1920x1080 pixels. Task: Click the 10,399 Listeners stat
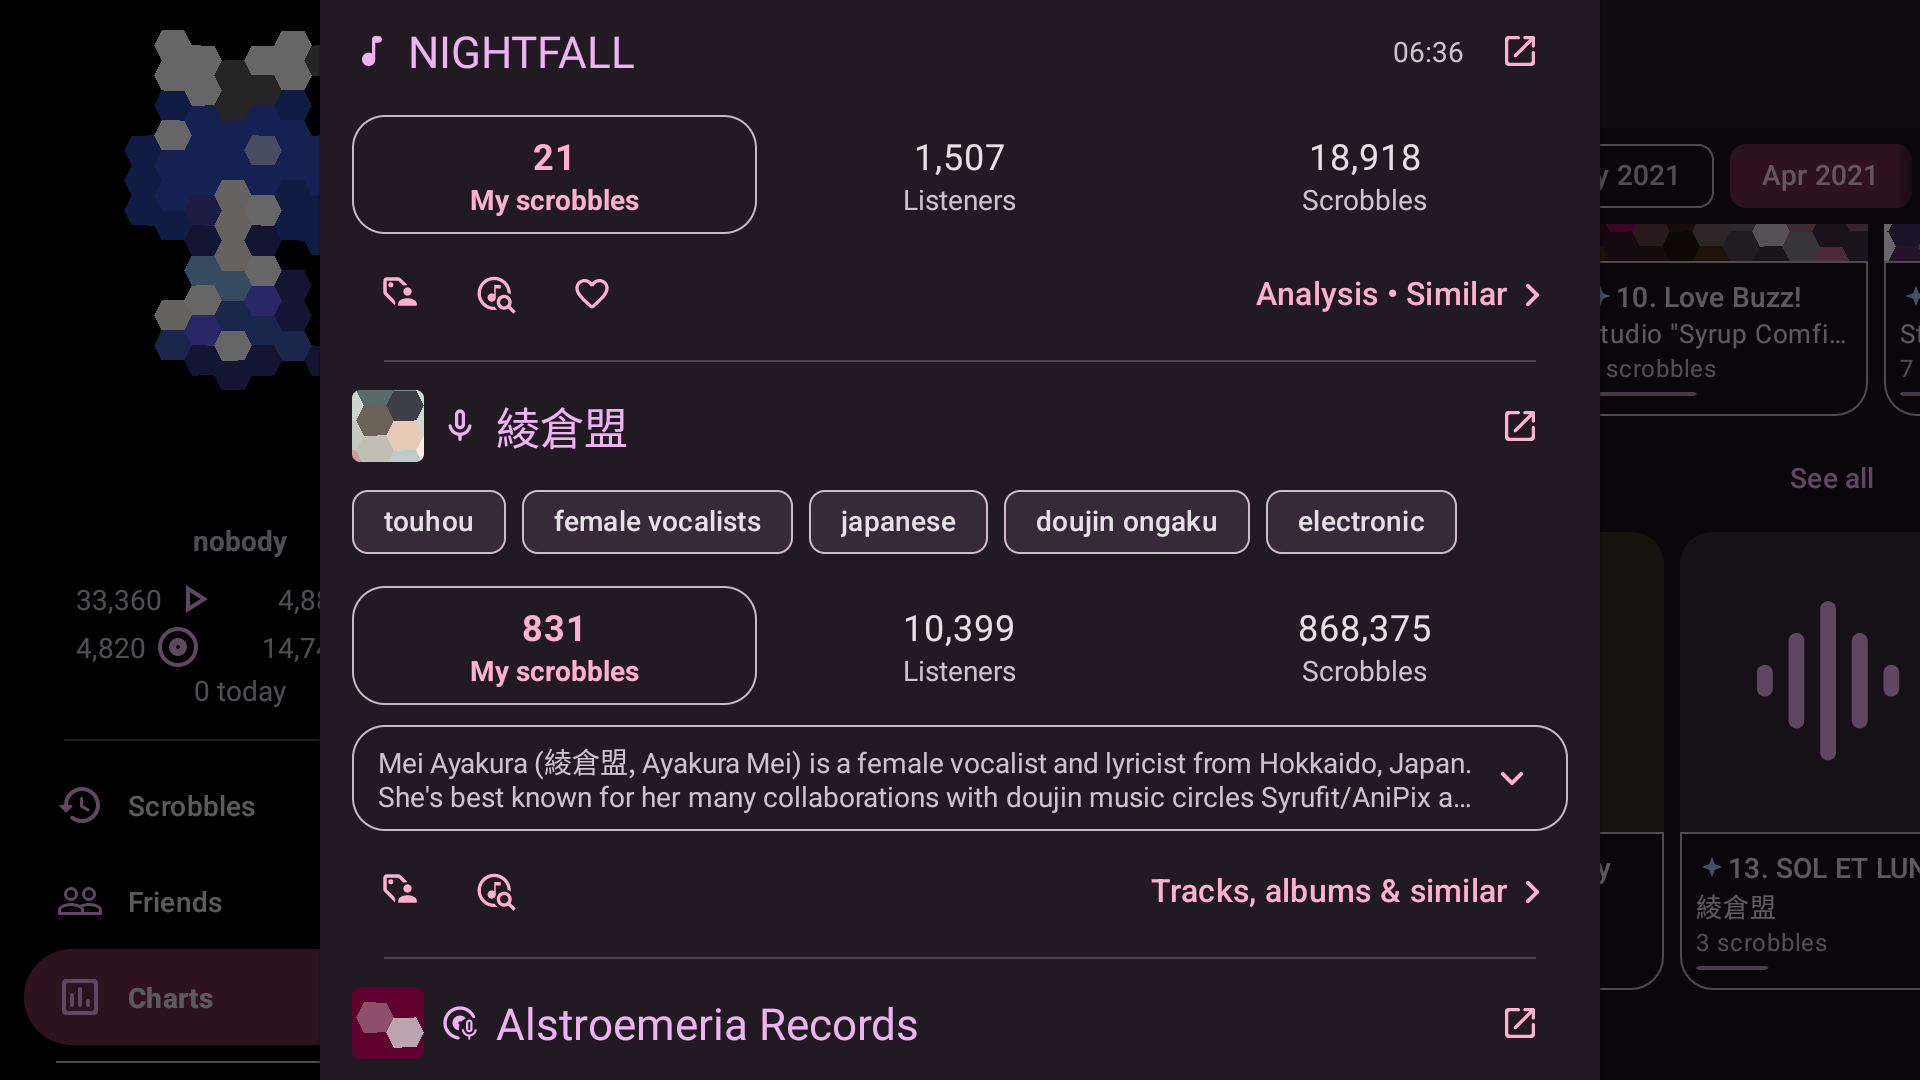[959, 647]
